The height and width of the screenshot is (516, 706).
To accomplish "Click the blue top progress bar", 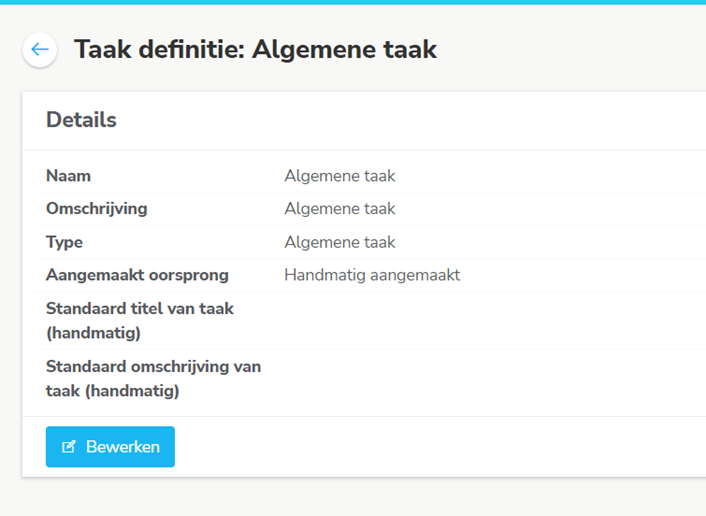I will click(x=353, y=2).
